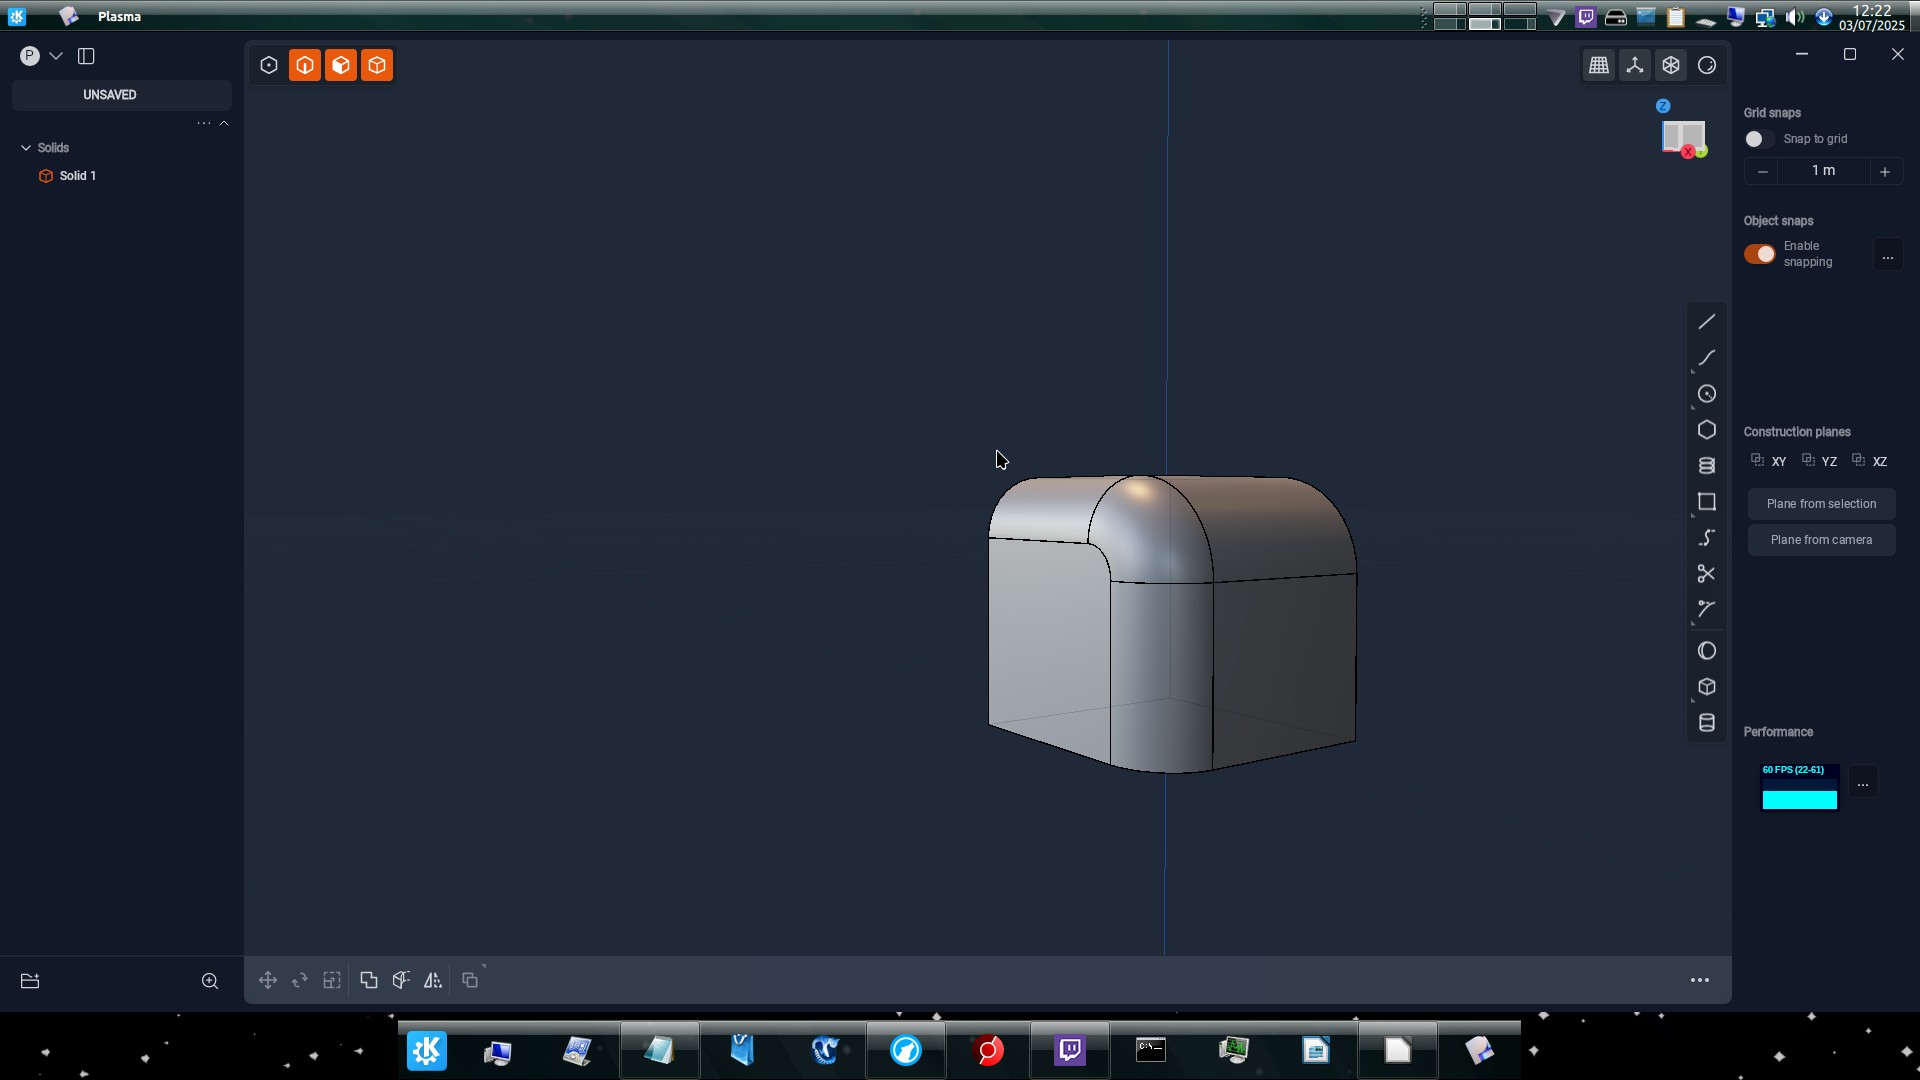Open the KDE application launcher in taskbar
The image size is (1920, 1080).
tap(427, 1051)
